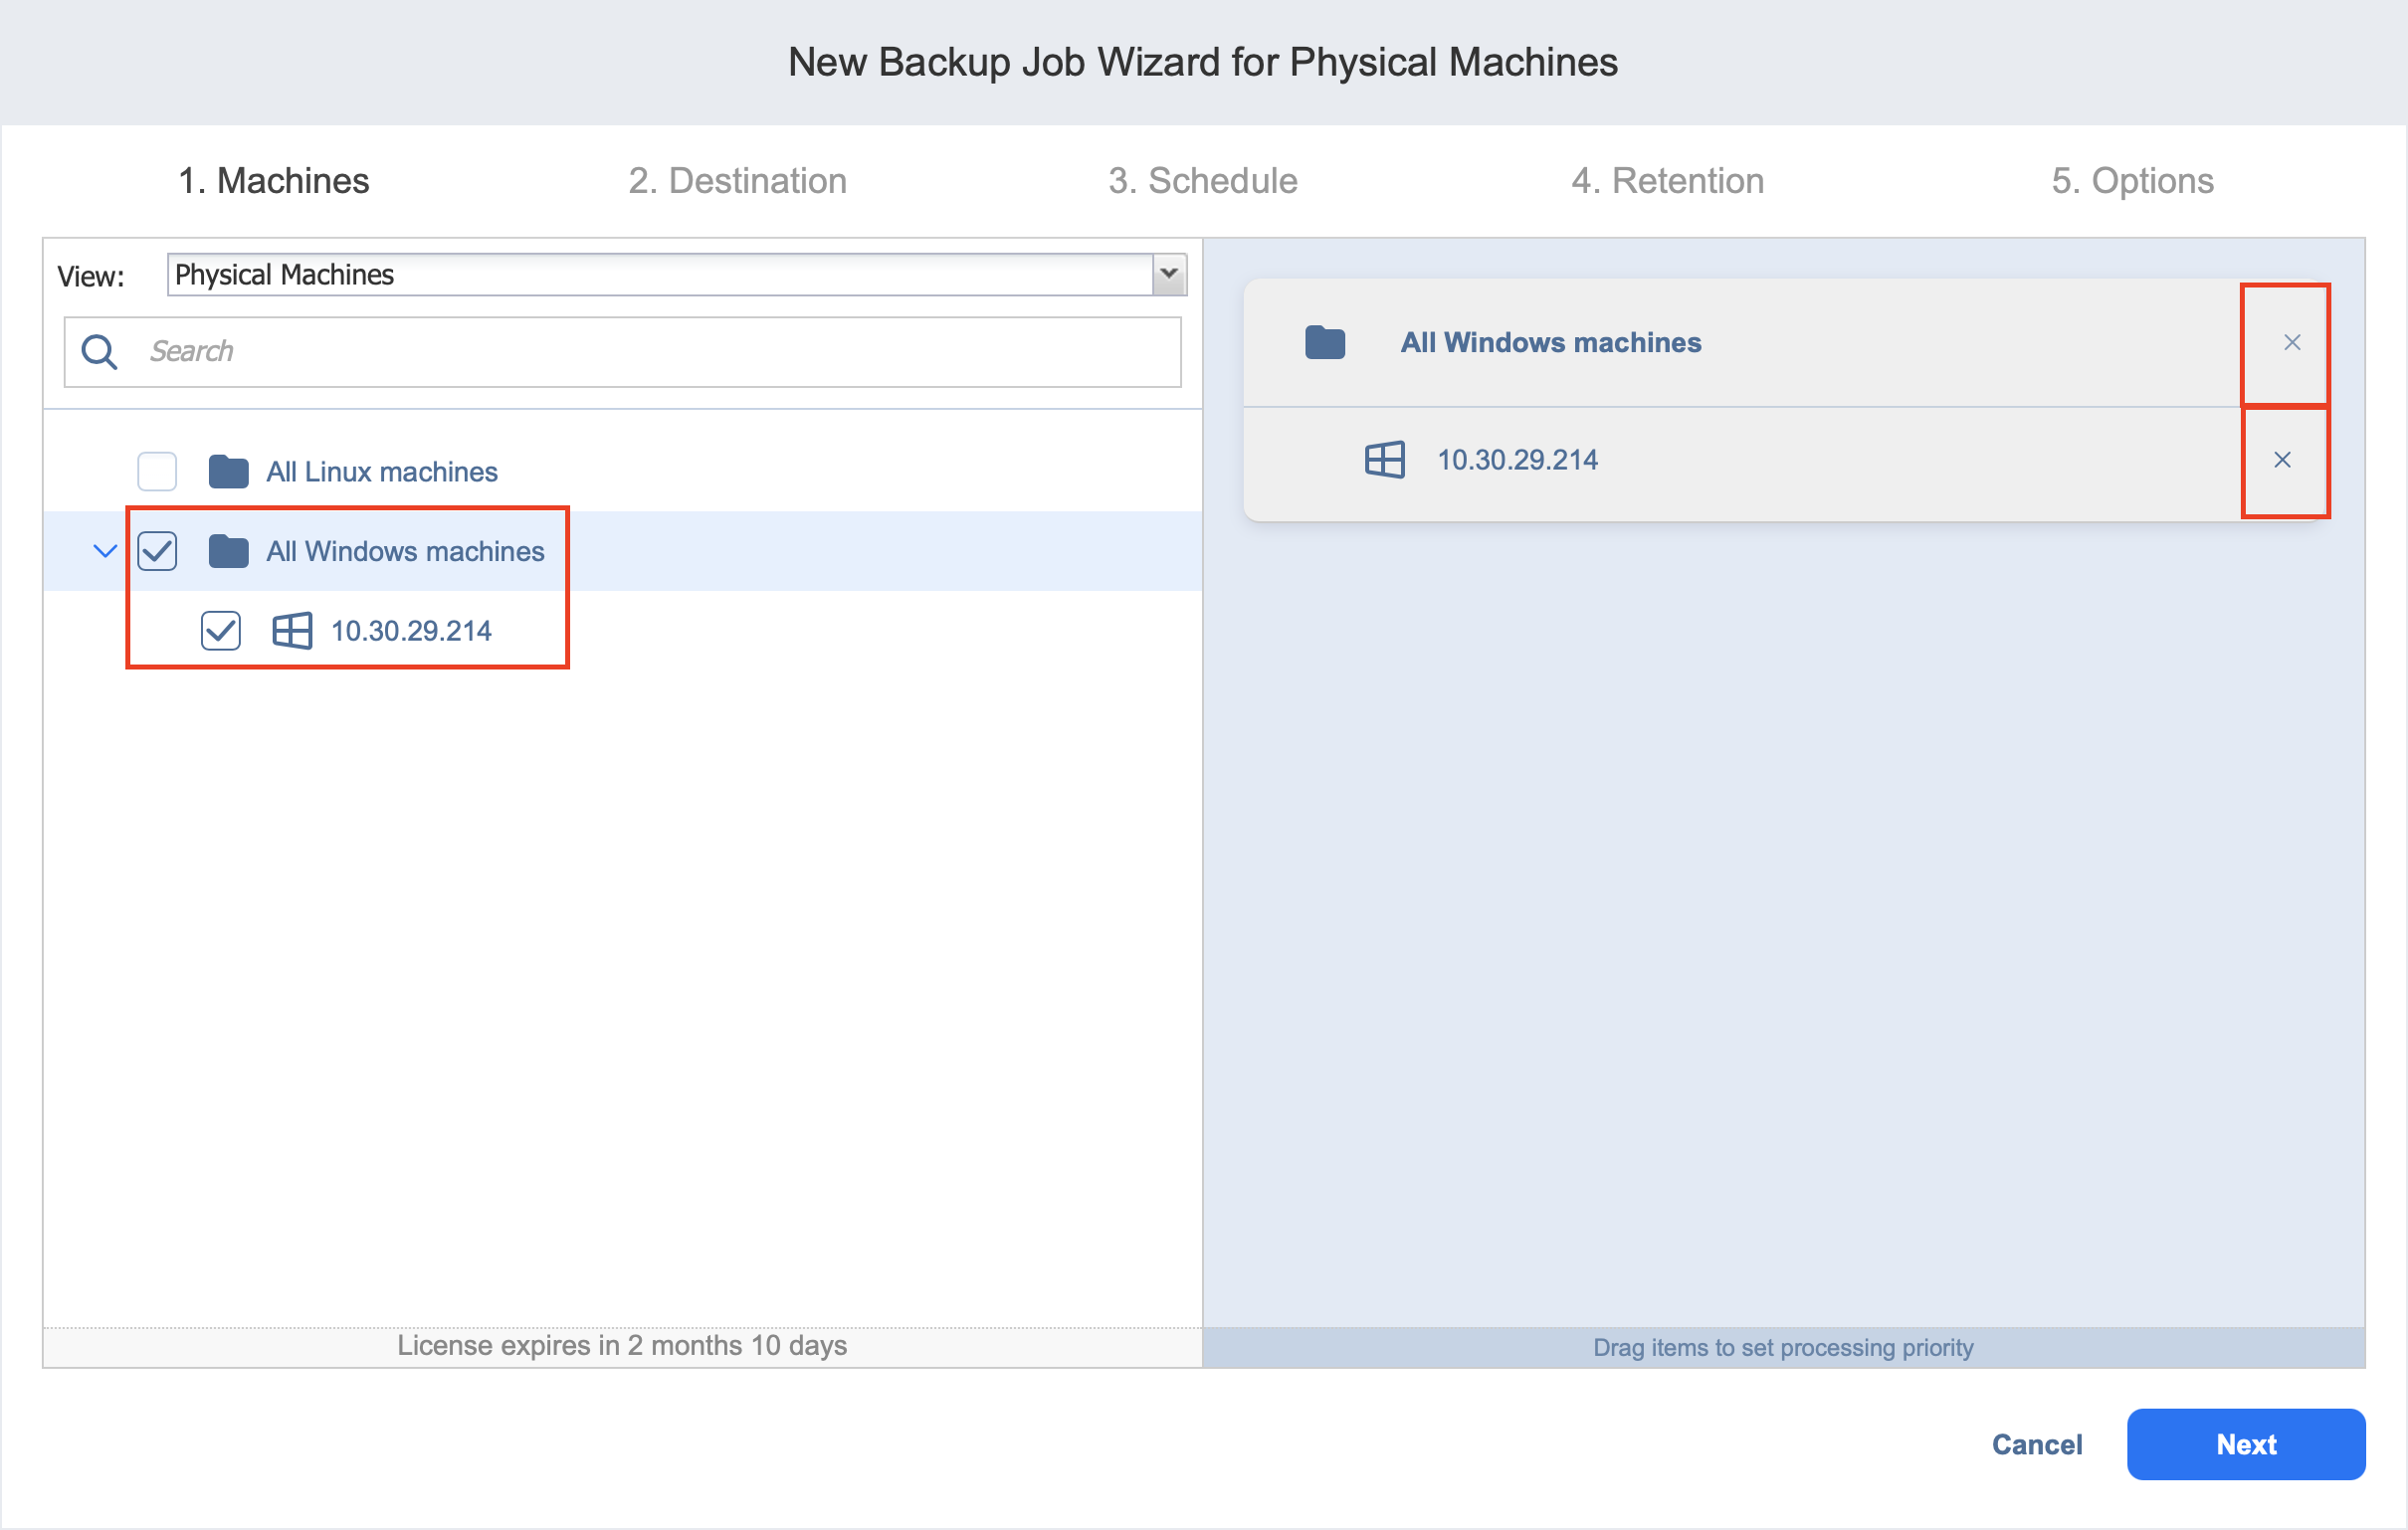Collapse the All Windows machines tree node
The height and width of the screenshot is (1530, 2408).
pos(105,551)
